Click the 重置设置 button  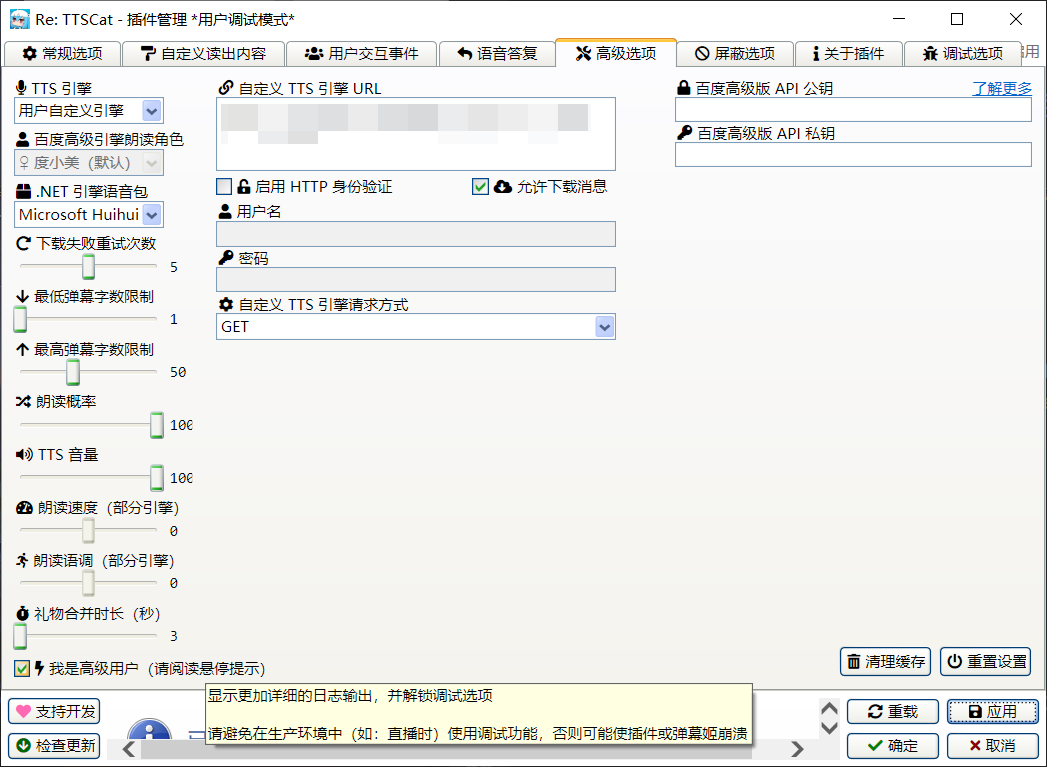(x=986, y=662)
